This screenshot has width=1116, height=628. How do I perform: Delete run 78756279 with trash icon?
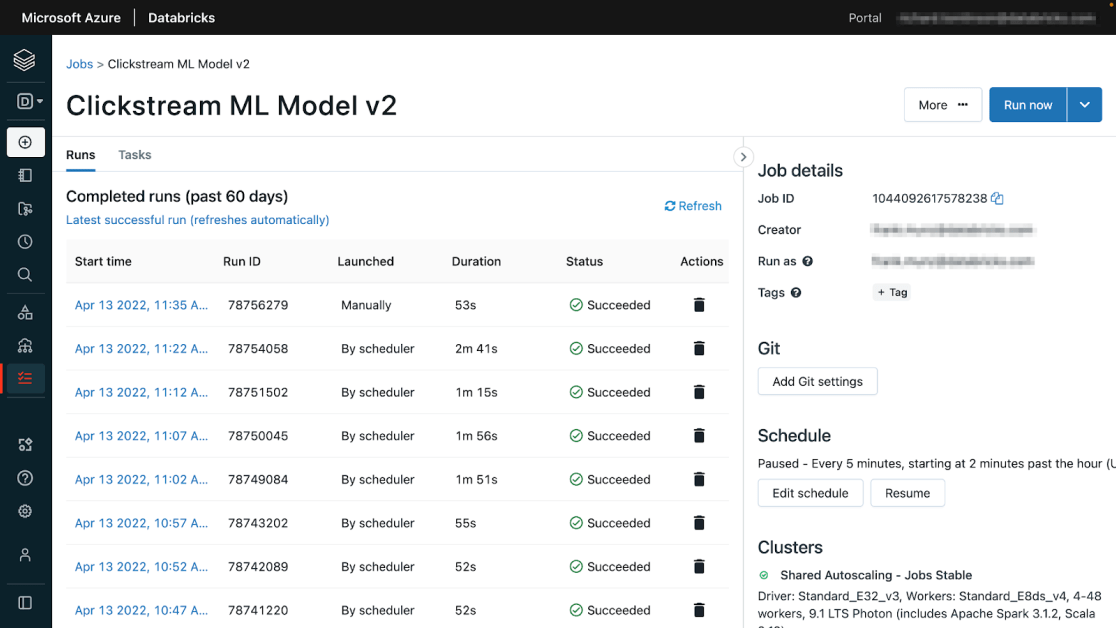699,305
